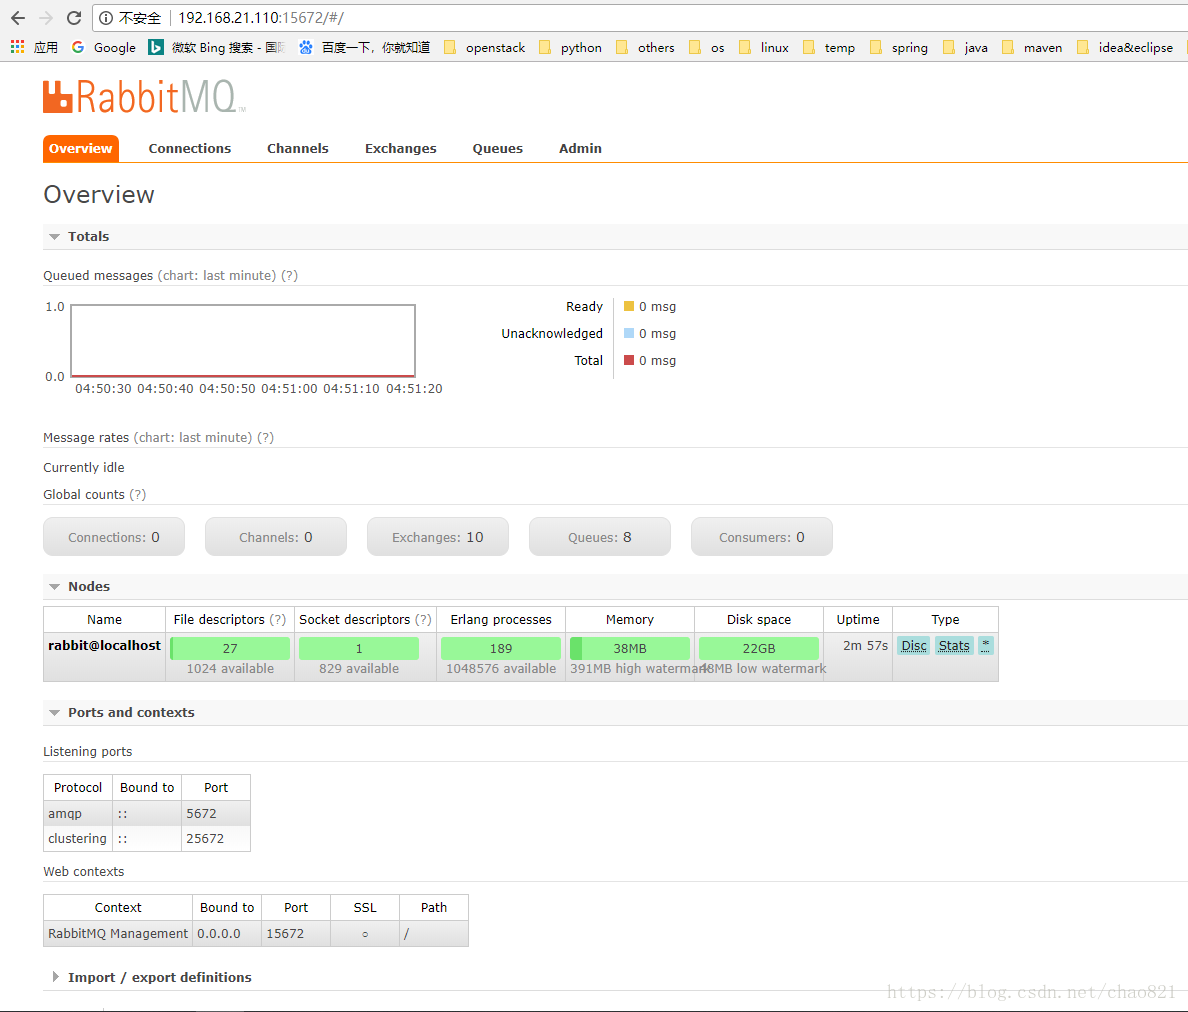Open the apps grid bookmark icon
This screenshot has width=1188, height=1012.
coord(17,47)
